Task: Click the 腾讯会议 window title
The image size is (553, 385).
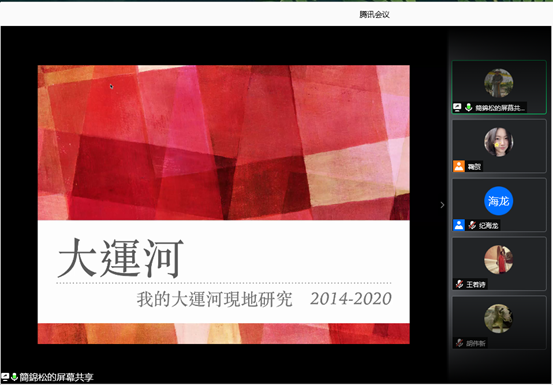Action: [x=374, y=14]
